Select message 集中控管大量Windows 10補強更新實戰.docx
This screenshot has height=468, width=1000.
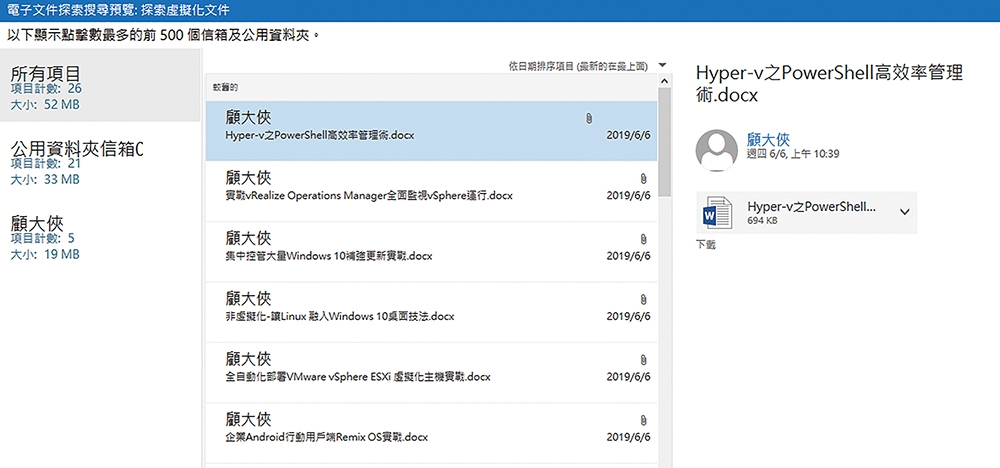(430, 252)
